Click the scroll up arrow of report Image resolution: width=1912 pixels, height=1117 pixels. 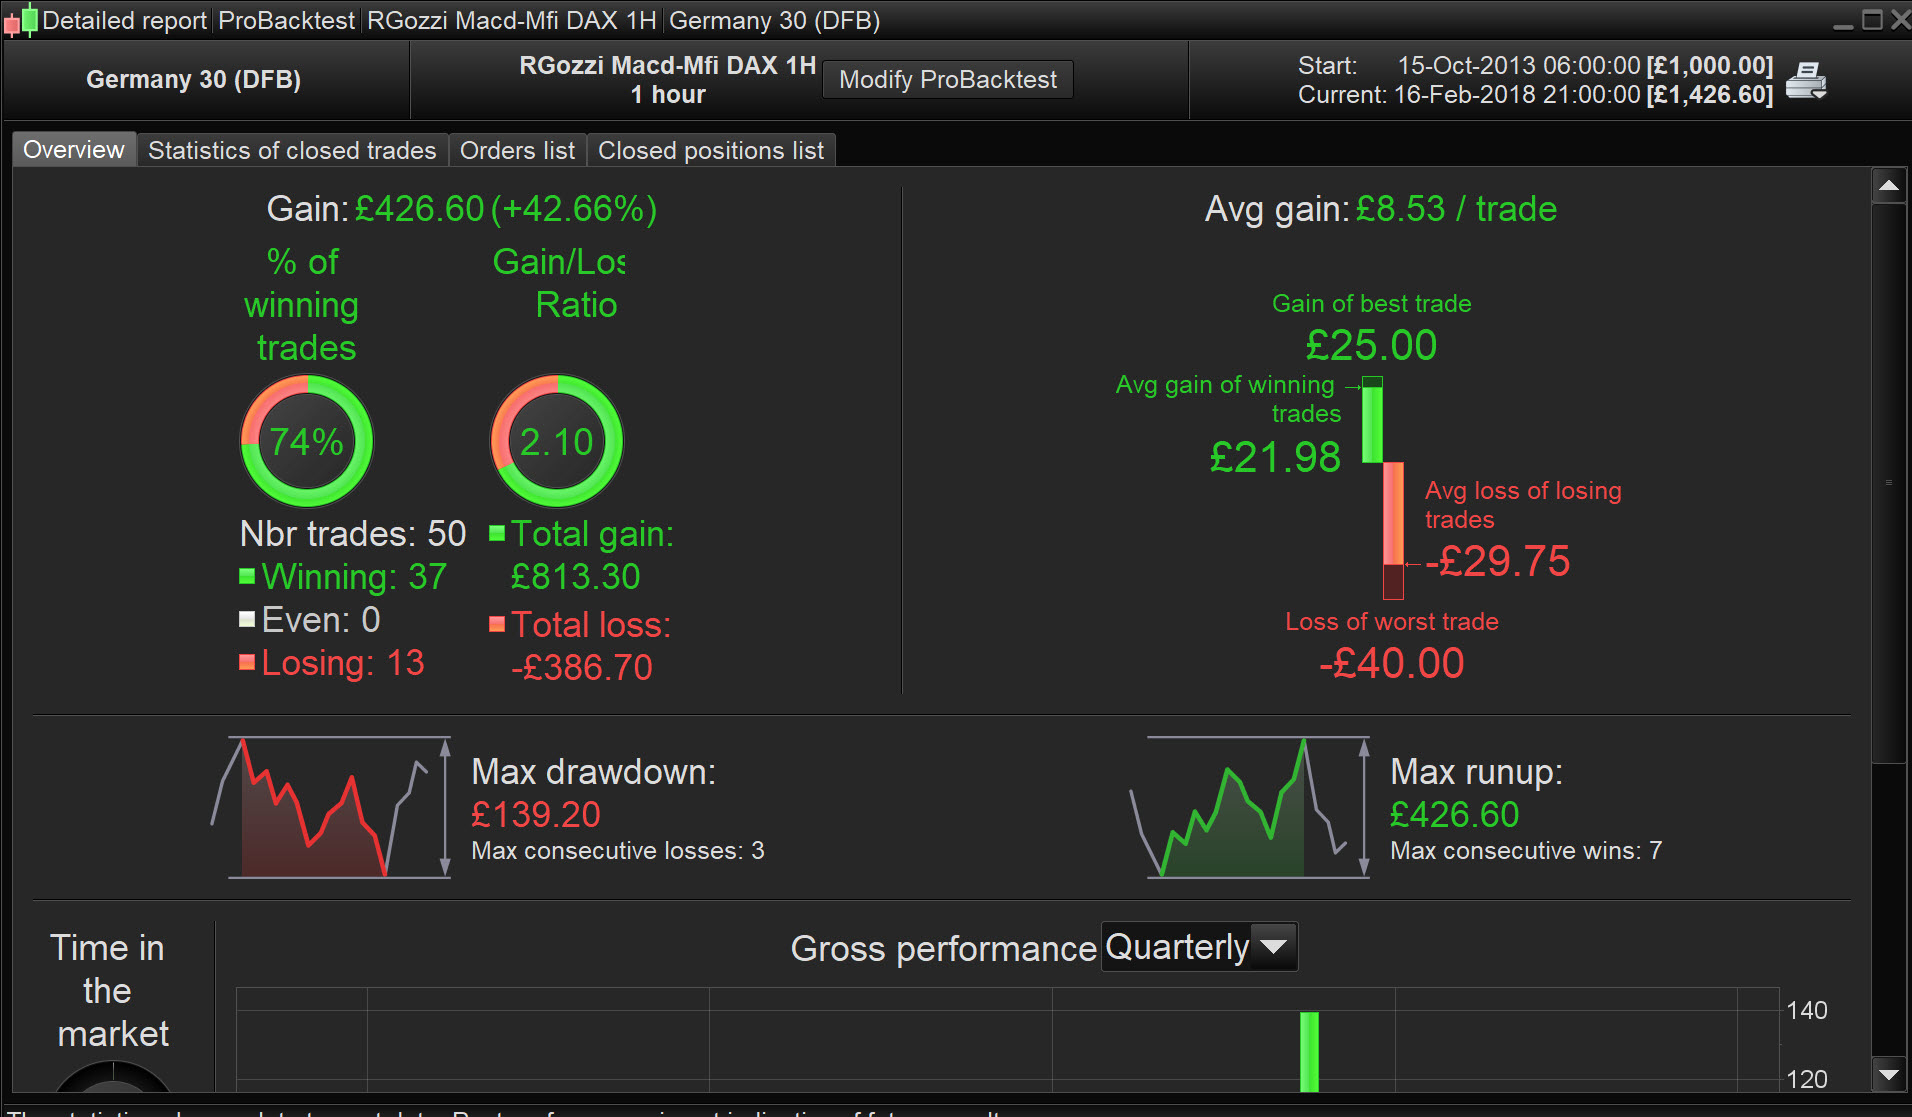coord(1888,186)
